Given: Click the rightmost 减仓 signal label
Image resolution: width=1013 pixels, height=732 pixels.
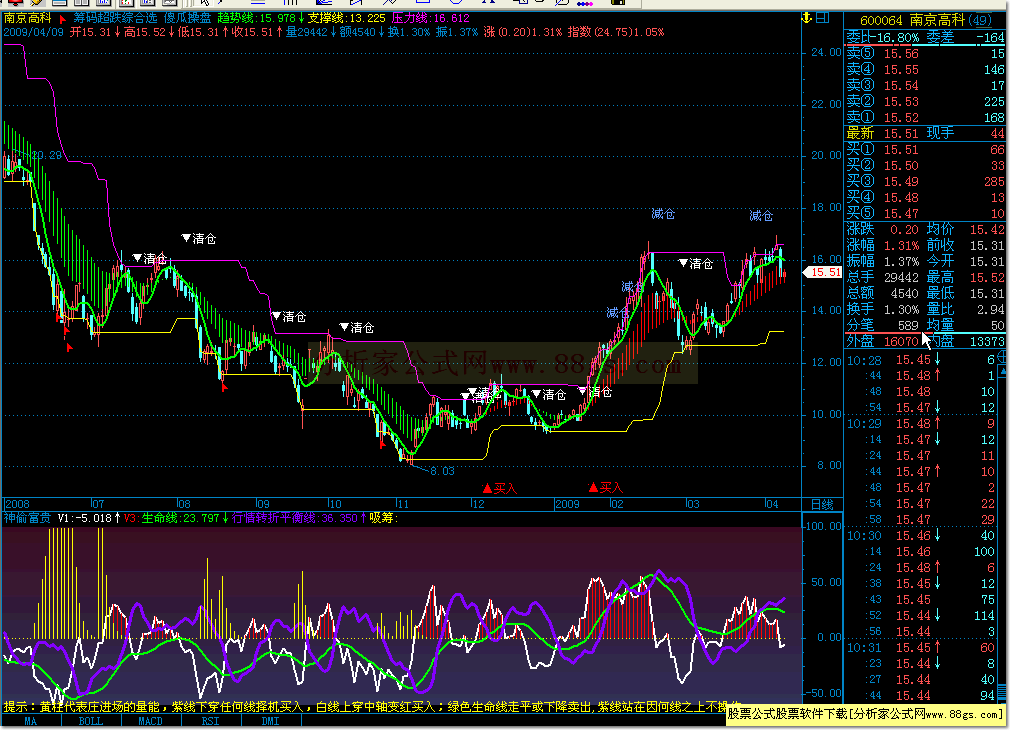Looking at the screenshot, I should click(761, 216).
